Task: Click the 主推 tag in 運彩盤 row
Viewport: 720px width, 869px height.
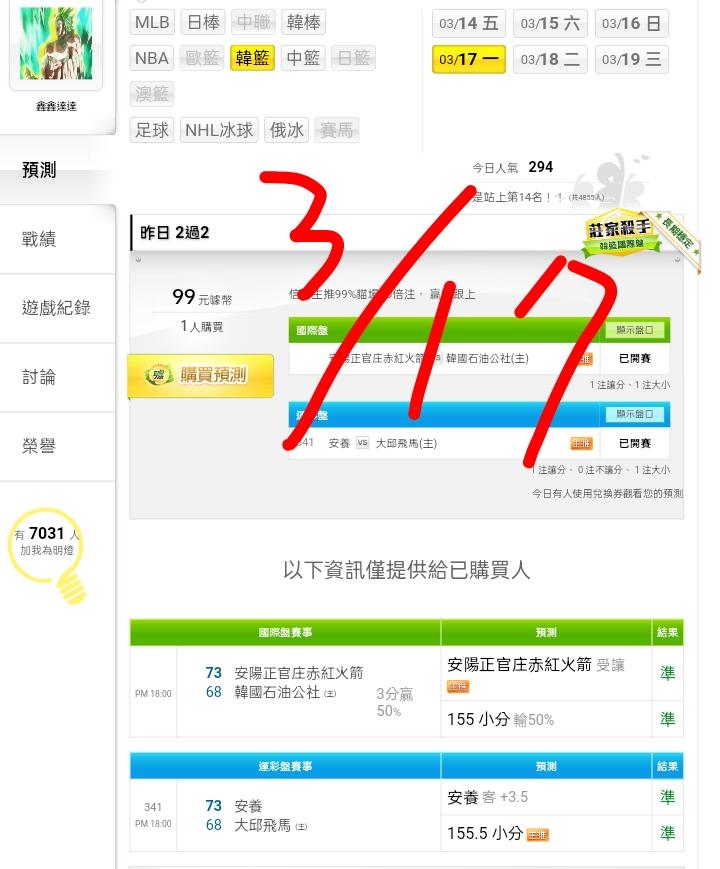Action: [581, 443]
